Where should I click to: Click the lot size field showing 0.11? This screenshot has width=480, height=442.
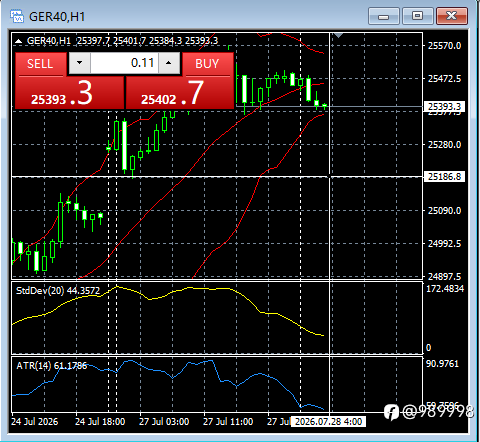(124, 63)
